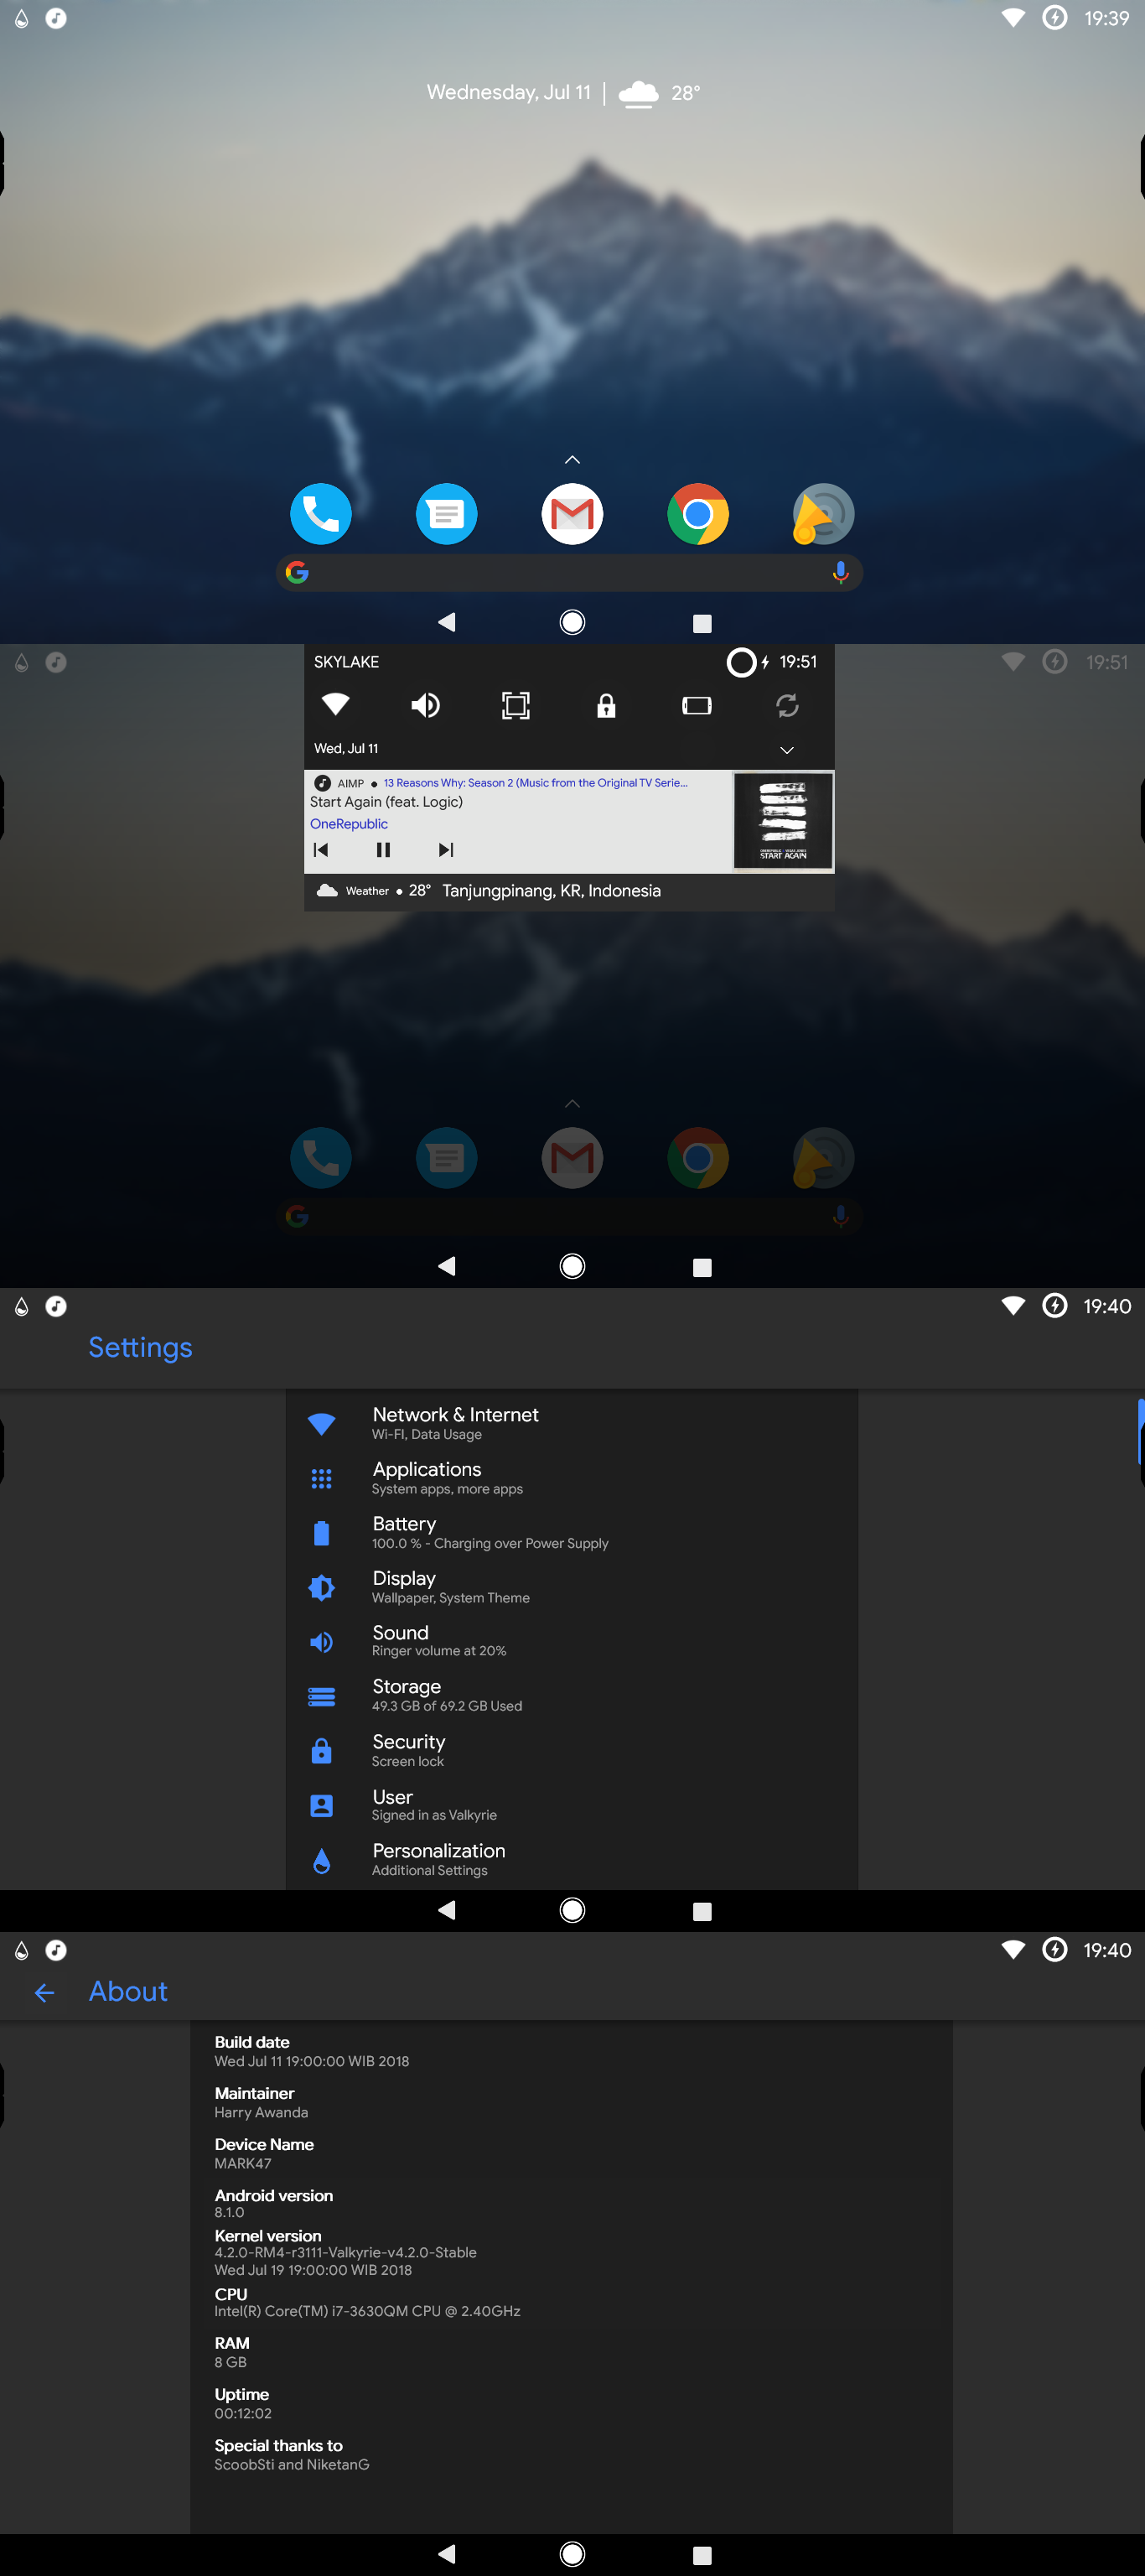Viewport: 1145px width, 2576px height.
Task: Click the charging battery status icon on the About screen
Action: (x=1054, y=1949)
